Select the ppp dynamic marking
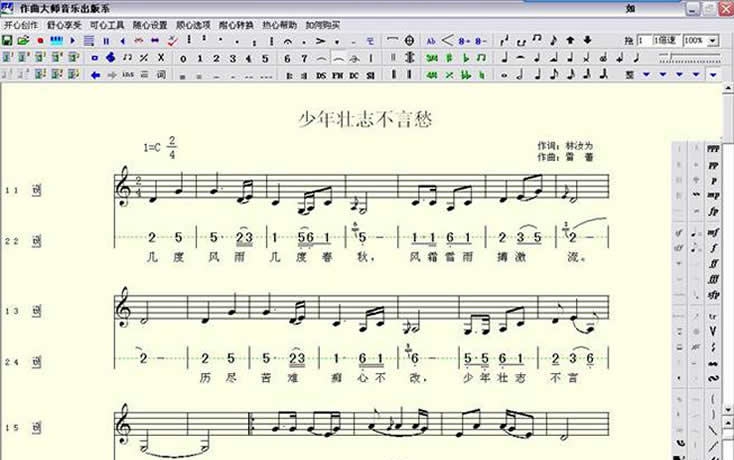Image resolution: width=734 pixels, height=460 pixels. tap(713, 149)
